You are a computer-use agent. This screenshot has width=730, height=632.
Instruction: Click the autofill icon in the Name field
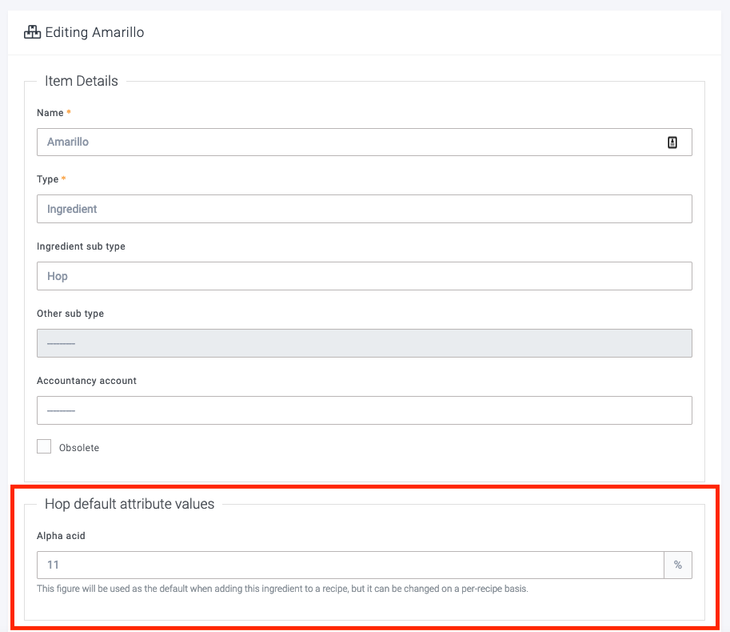click(672, 142)
